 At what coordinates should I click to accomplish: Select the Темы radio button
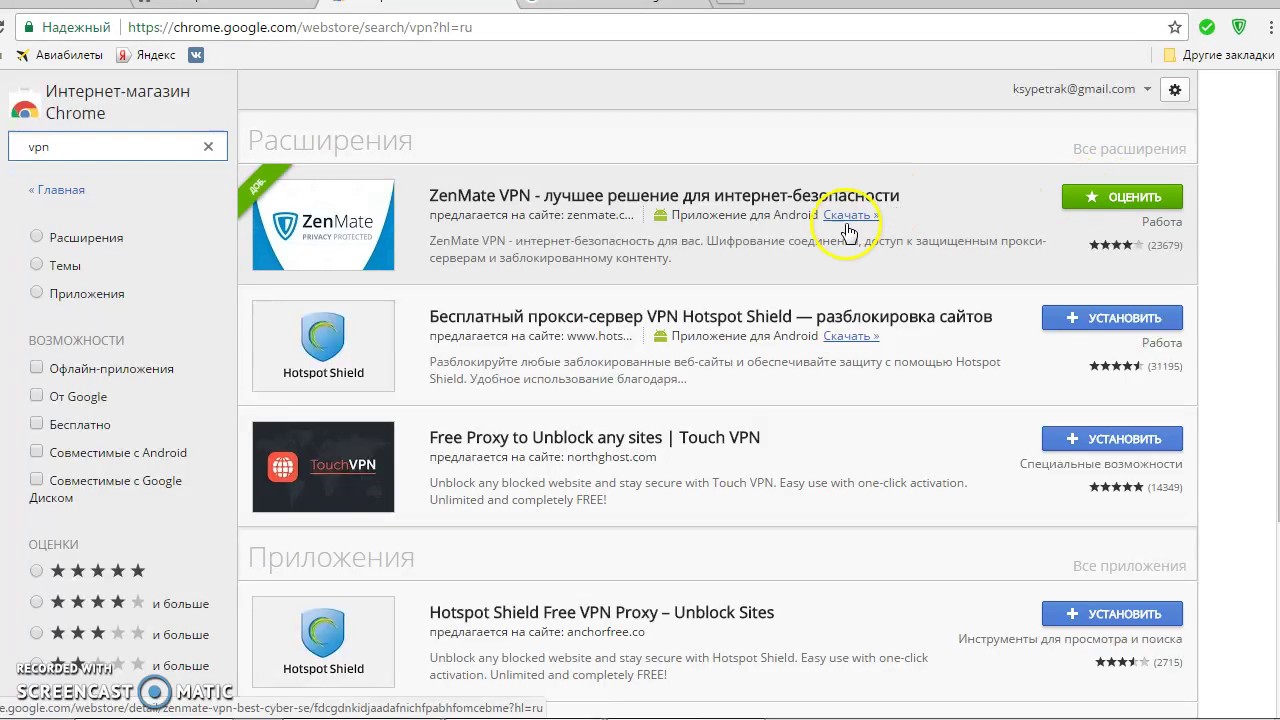(x=37, y=265)
